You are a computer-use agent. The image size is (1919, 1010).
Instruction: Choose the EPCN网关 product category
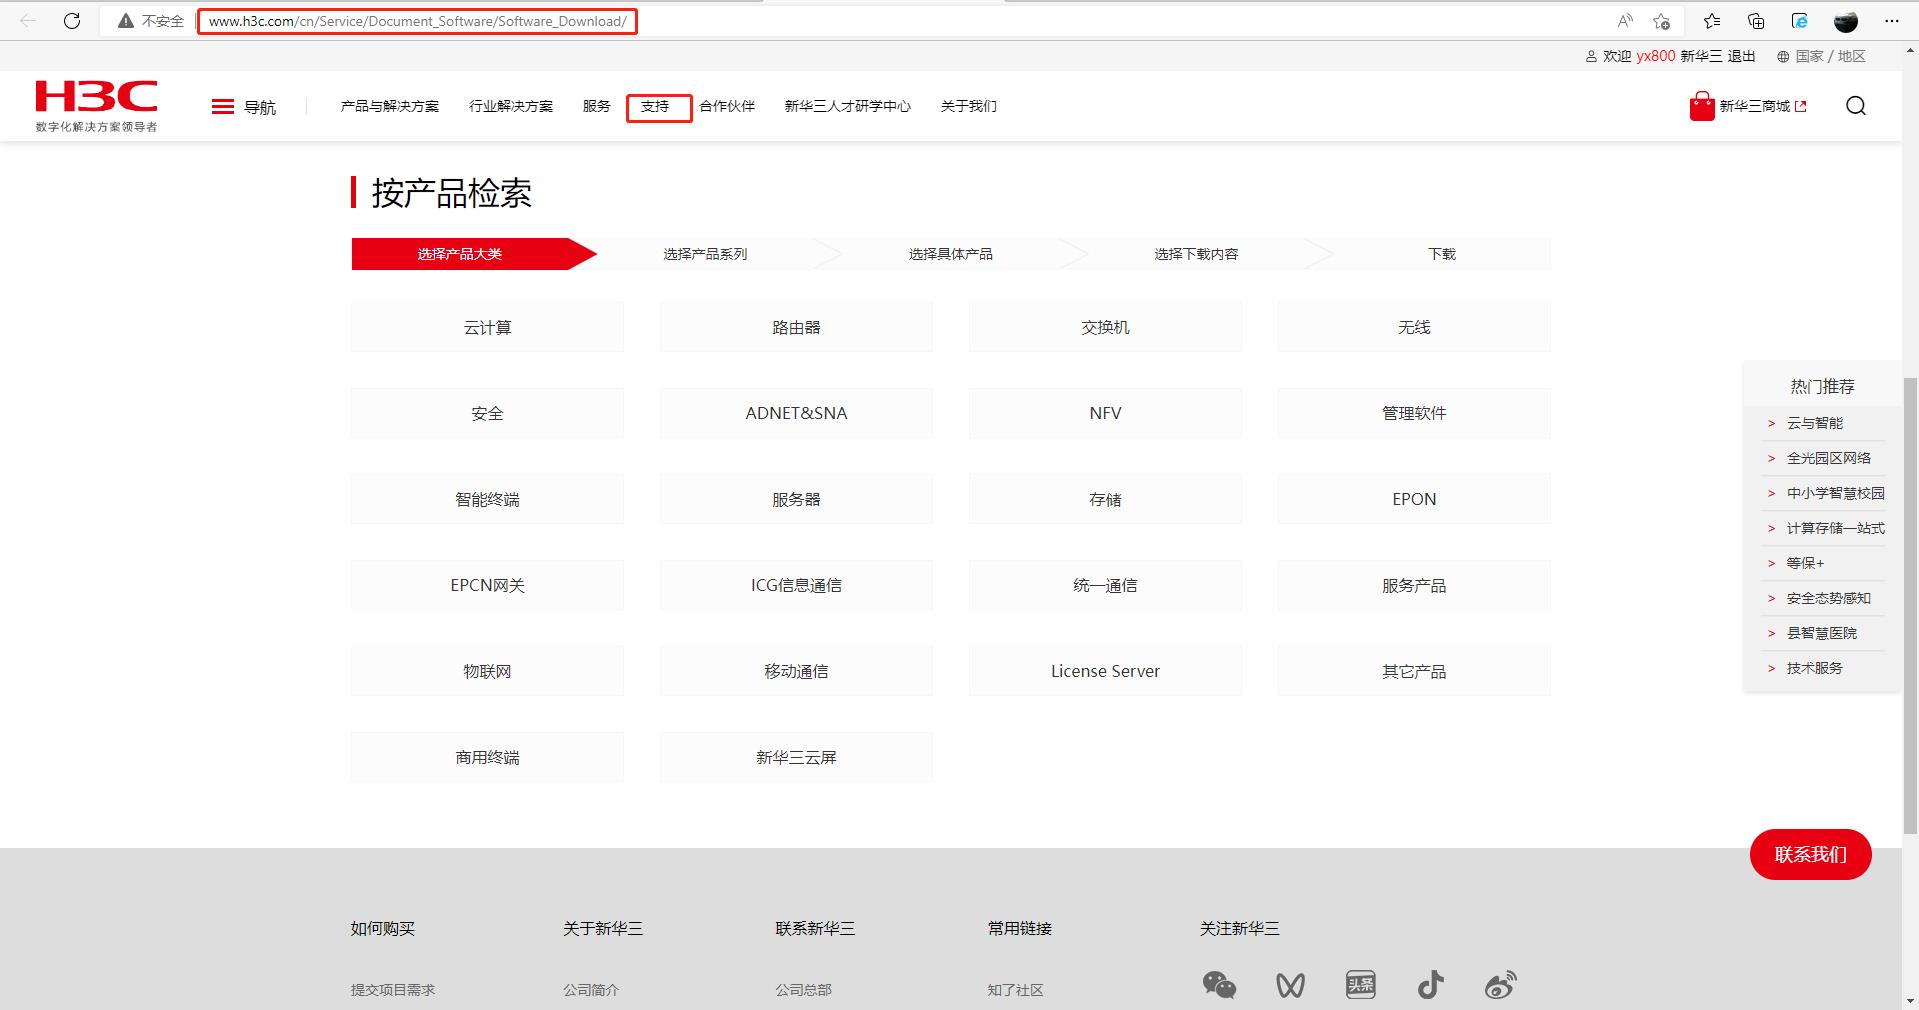(x=487, y=585)
